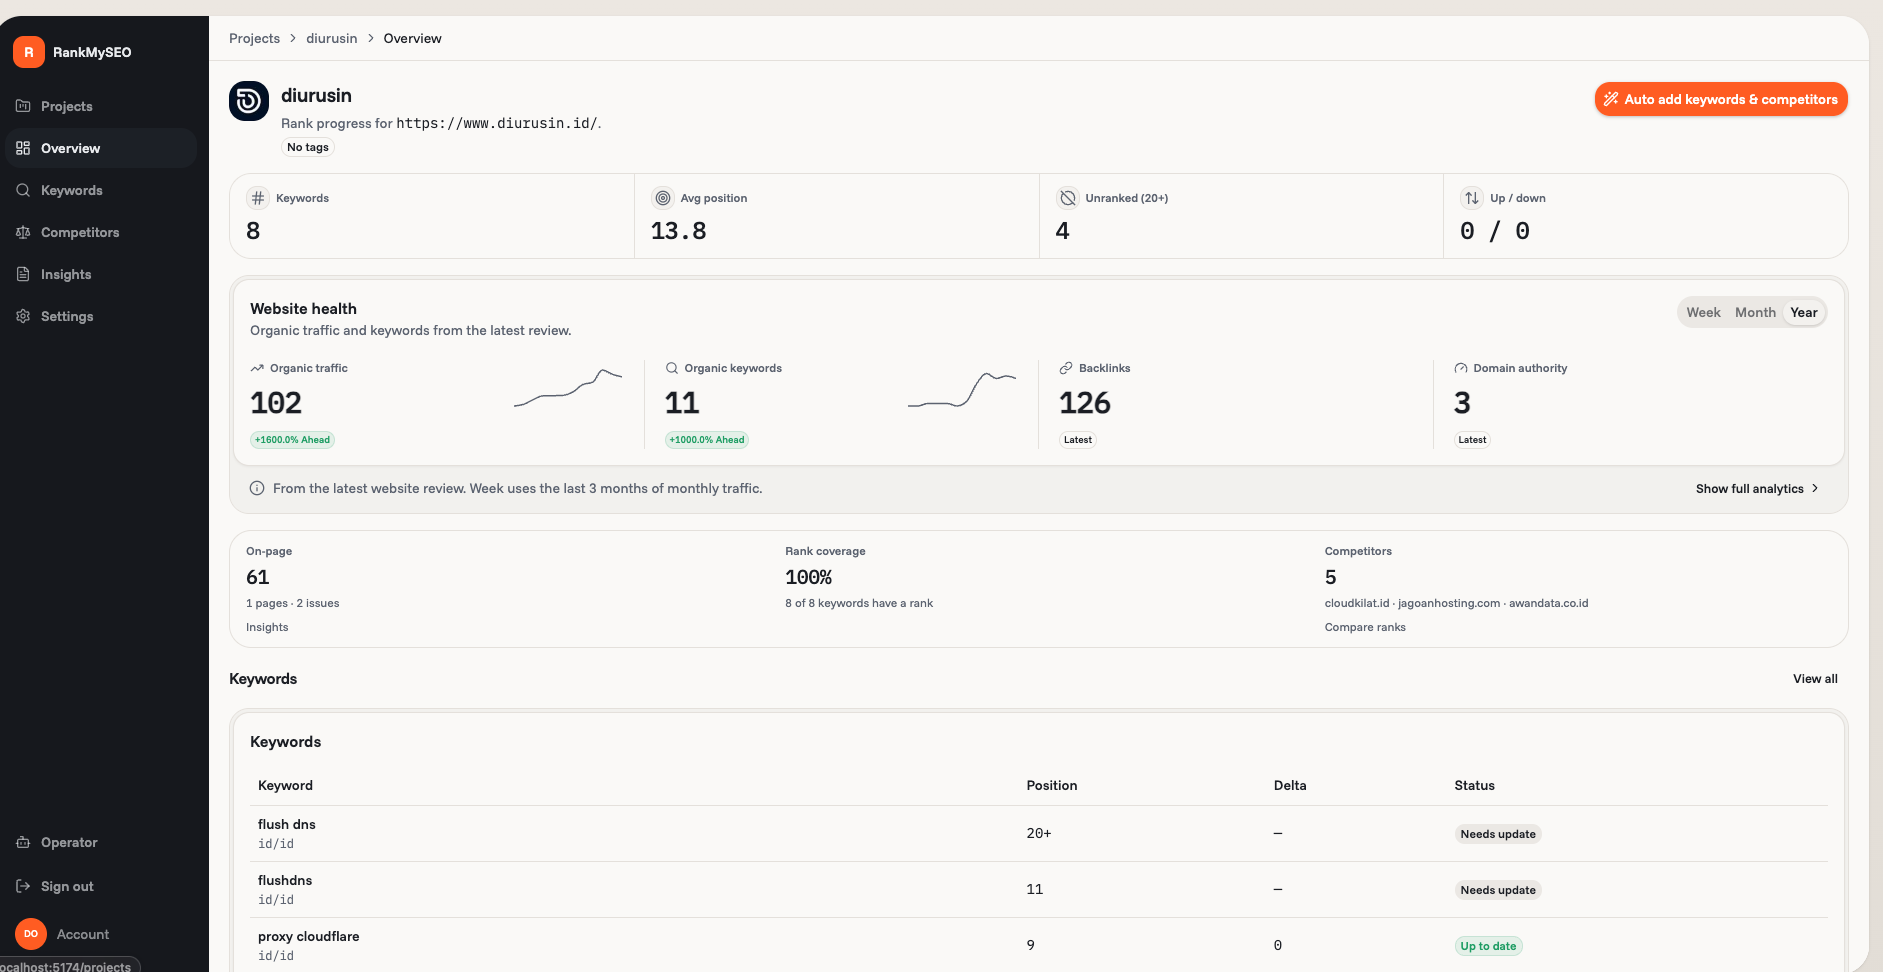This screenshot has width=1883, height=972.
Task: Click Needs update badge for flush dns
Action: point(1498,834)
